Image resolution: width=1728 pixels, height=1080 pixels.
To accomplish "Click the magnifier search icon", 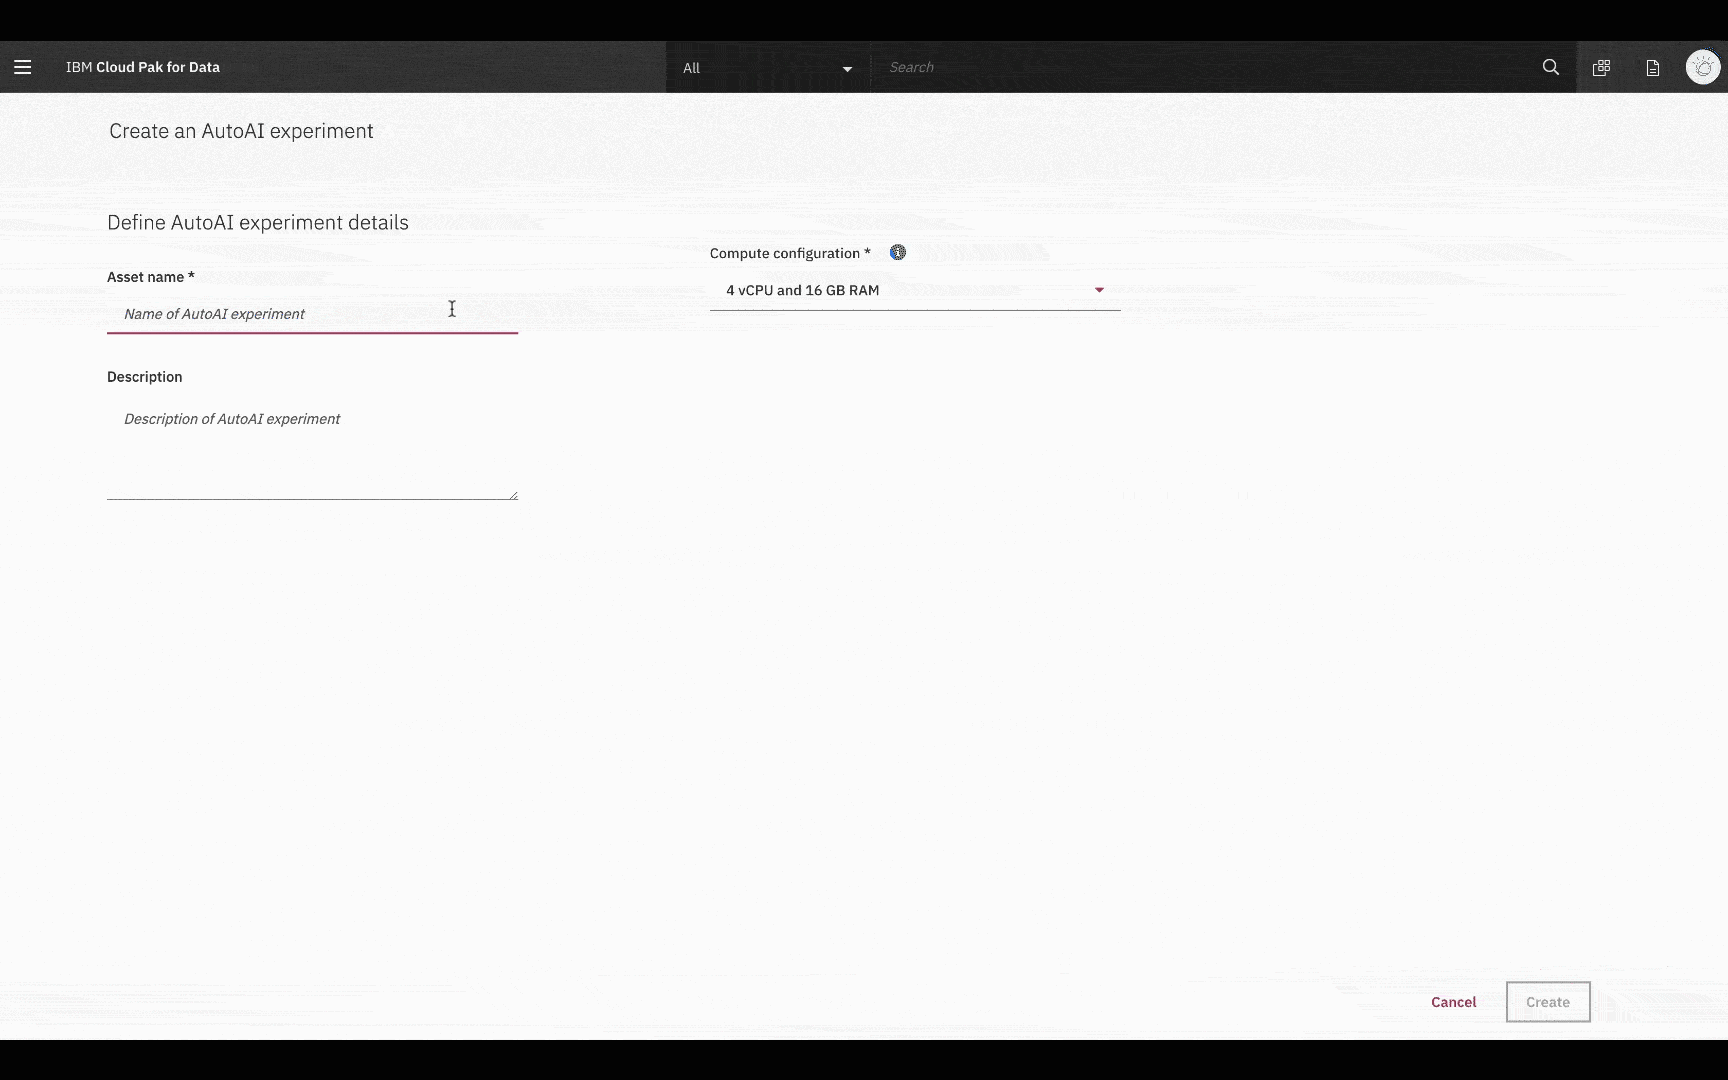I will click(x=1551, y=67).
